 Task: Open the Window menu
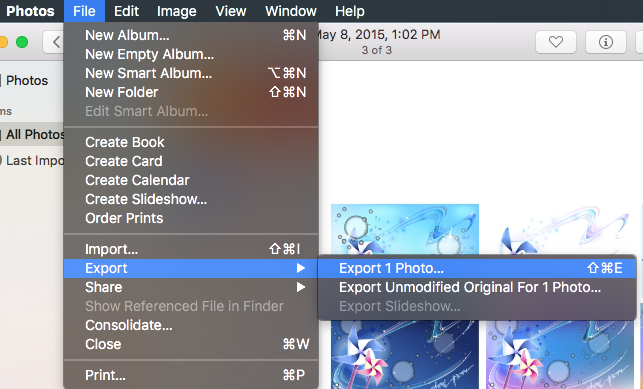click(291, 11)
